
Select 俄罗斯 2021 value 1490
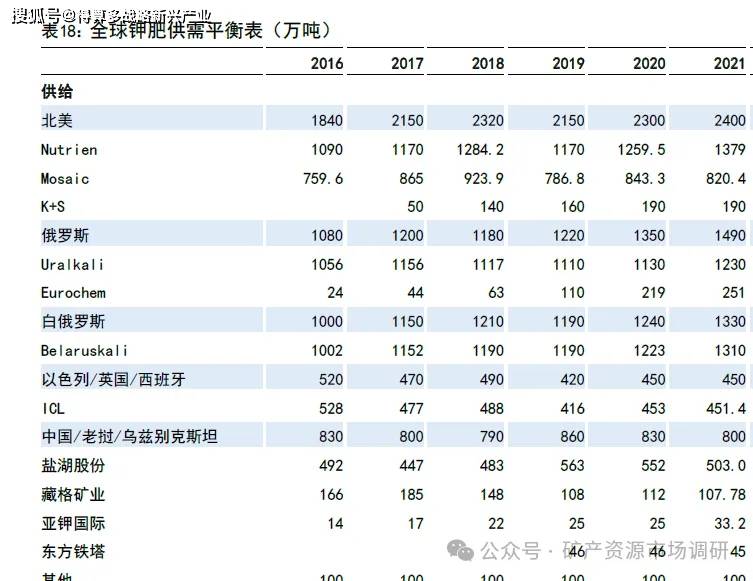coord(730,236)
